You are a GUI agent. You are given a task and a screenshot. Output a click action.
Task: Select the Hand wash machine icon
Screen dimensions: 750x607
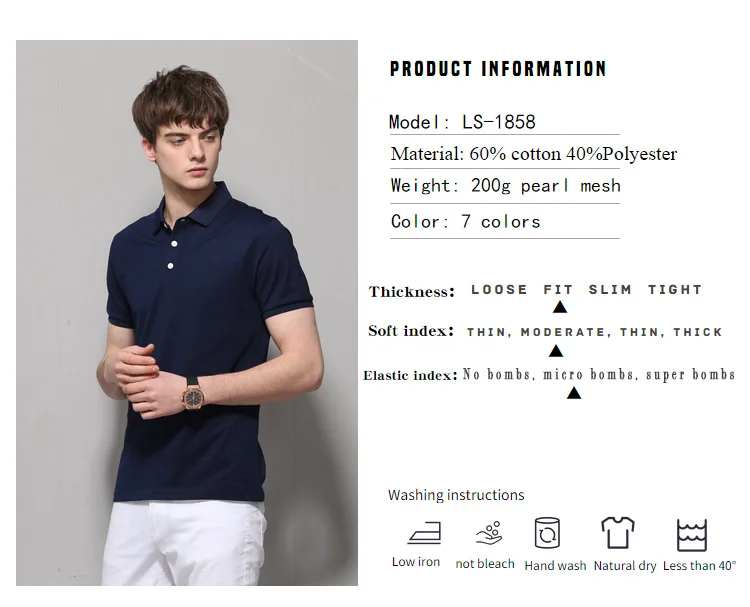click(547, 533)
